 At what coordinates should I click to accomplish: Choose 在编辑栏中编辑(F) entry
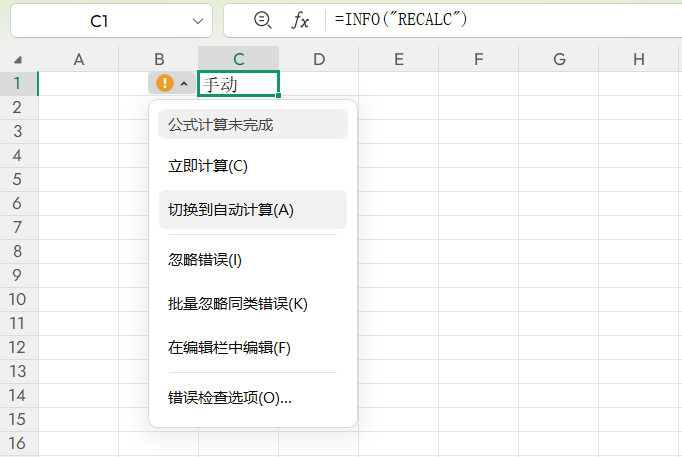click(253, 347)
